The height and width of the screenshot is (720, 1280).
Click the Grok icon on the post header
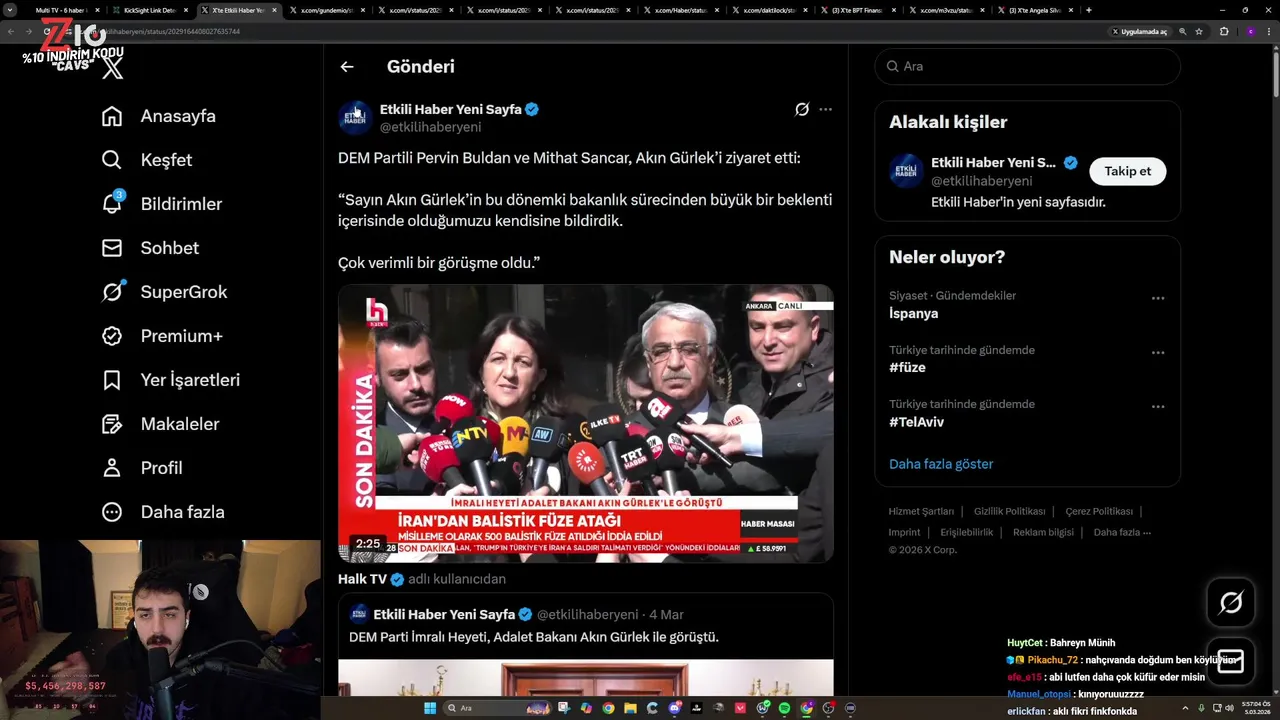(x=801, y=109)
